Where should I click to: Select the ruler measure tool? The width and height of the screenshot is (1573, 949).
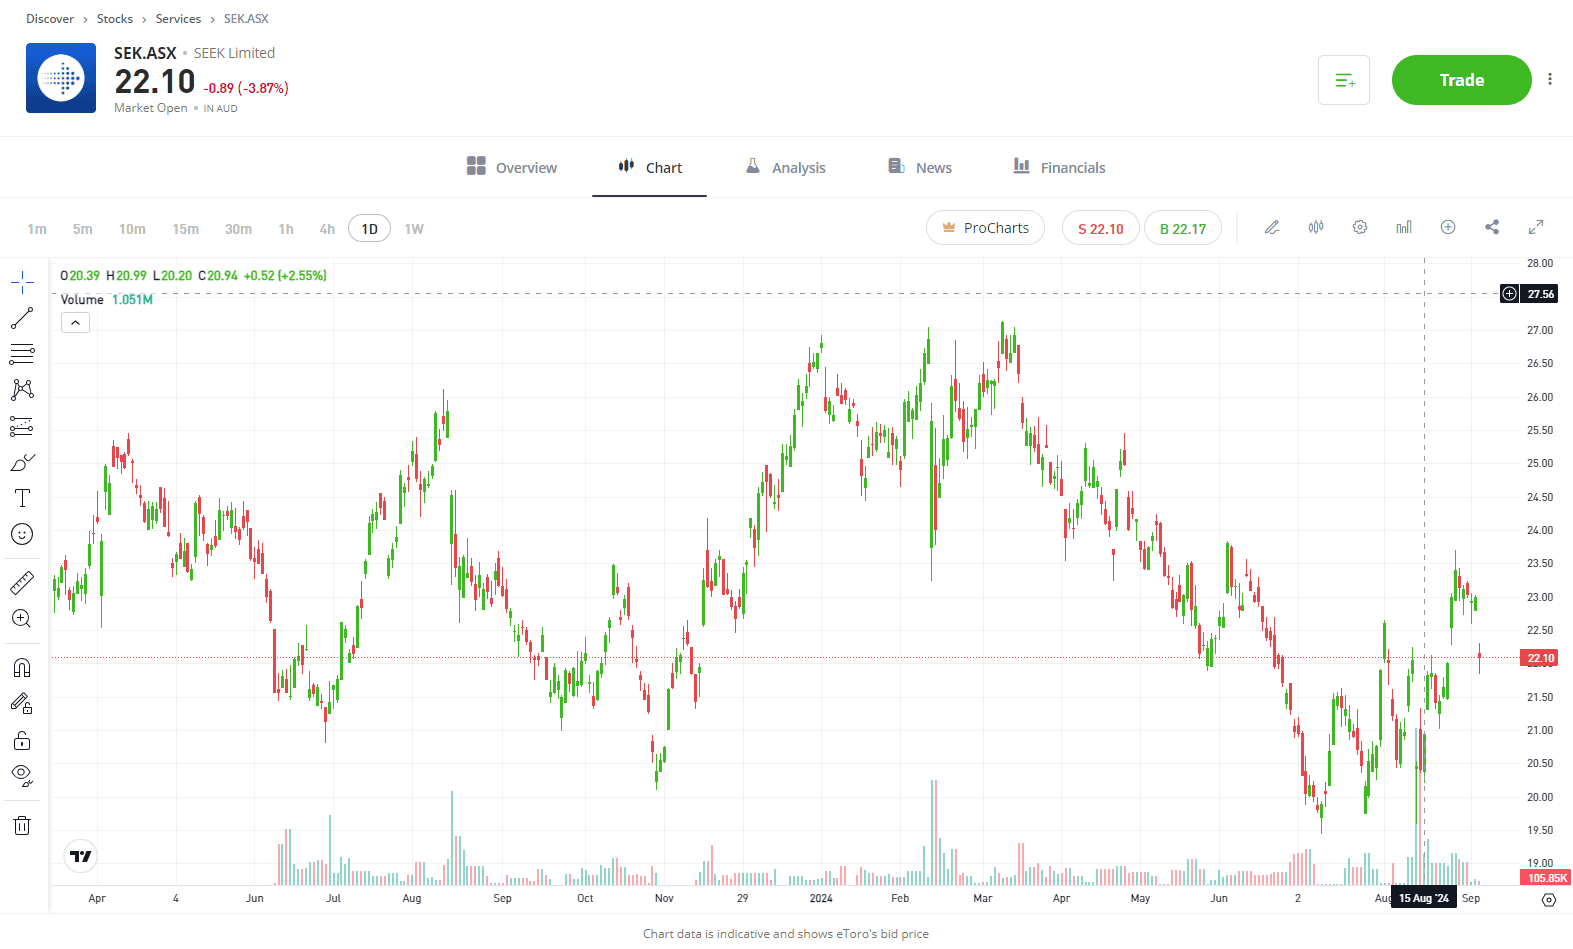point(22,582)
